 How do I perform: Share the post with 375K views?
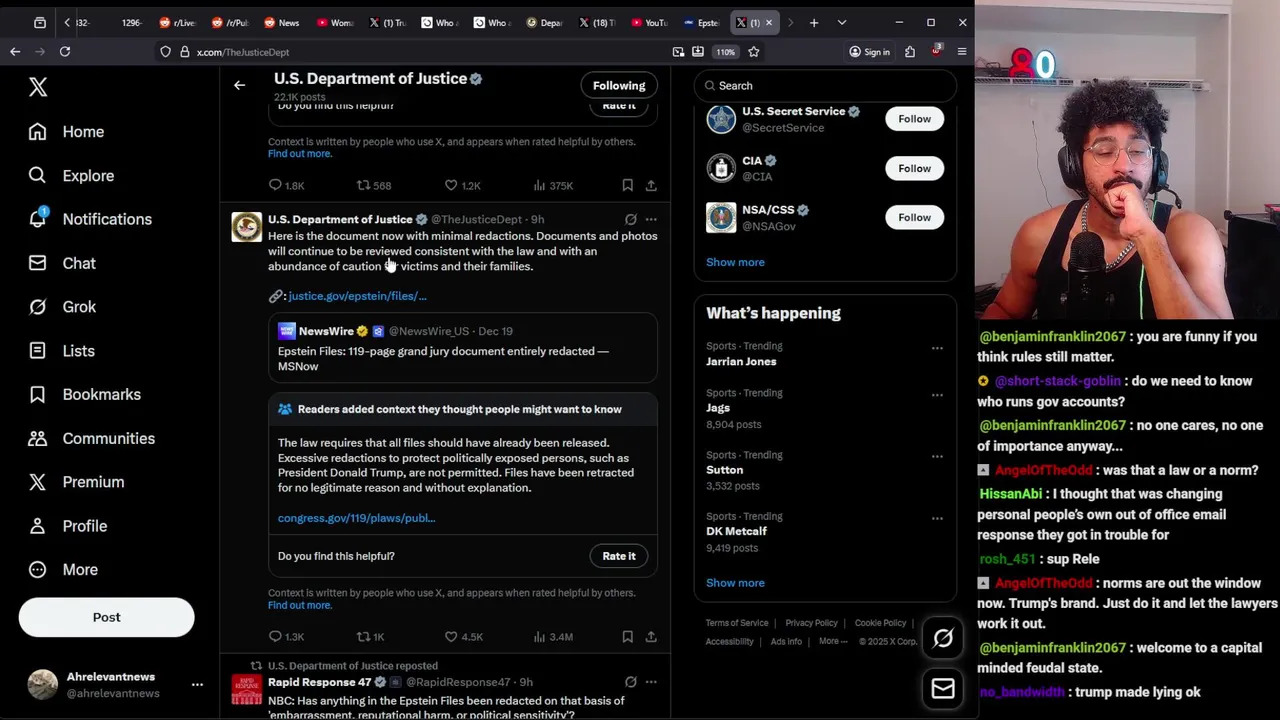(x=651, y=185)
